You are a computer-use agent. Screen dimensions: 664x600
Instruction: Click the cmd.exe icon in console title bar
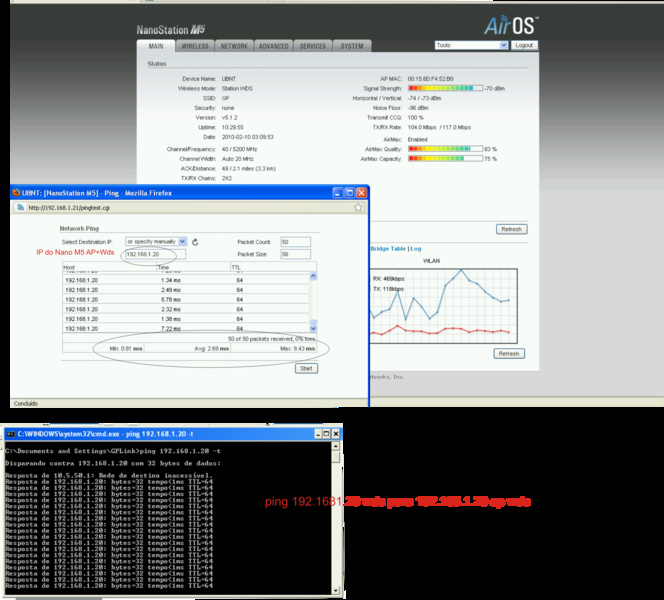pyautogui.click(x=11, y=434)
